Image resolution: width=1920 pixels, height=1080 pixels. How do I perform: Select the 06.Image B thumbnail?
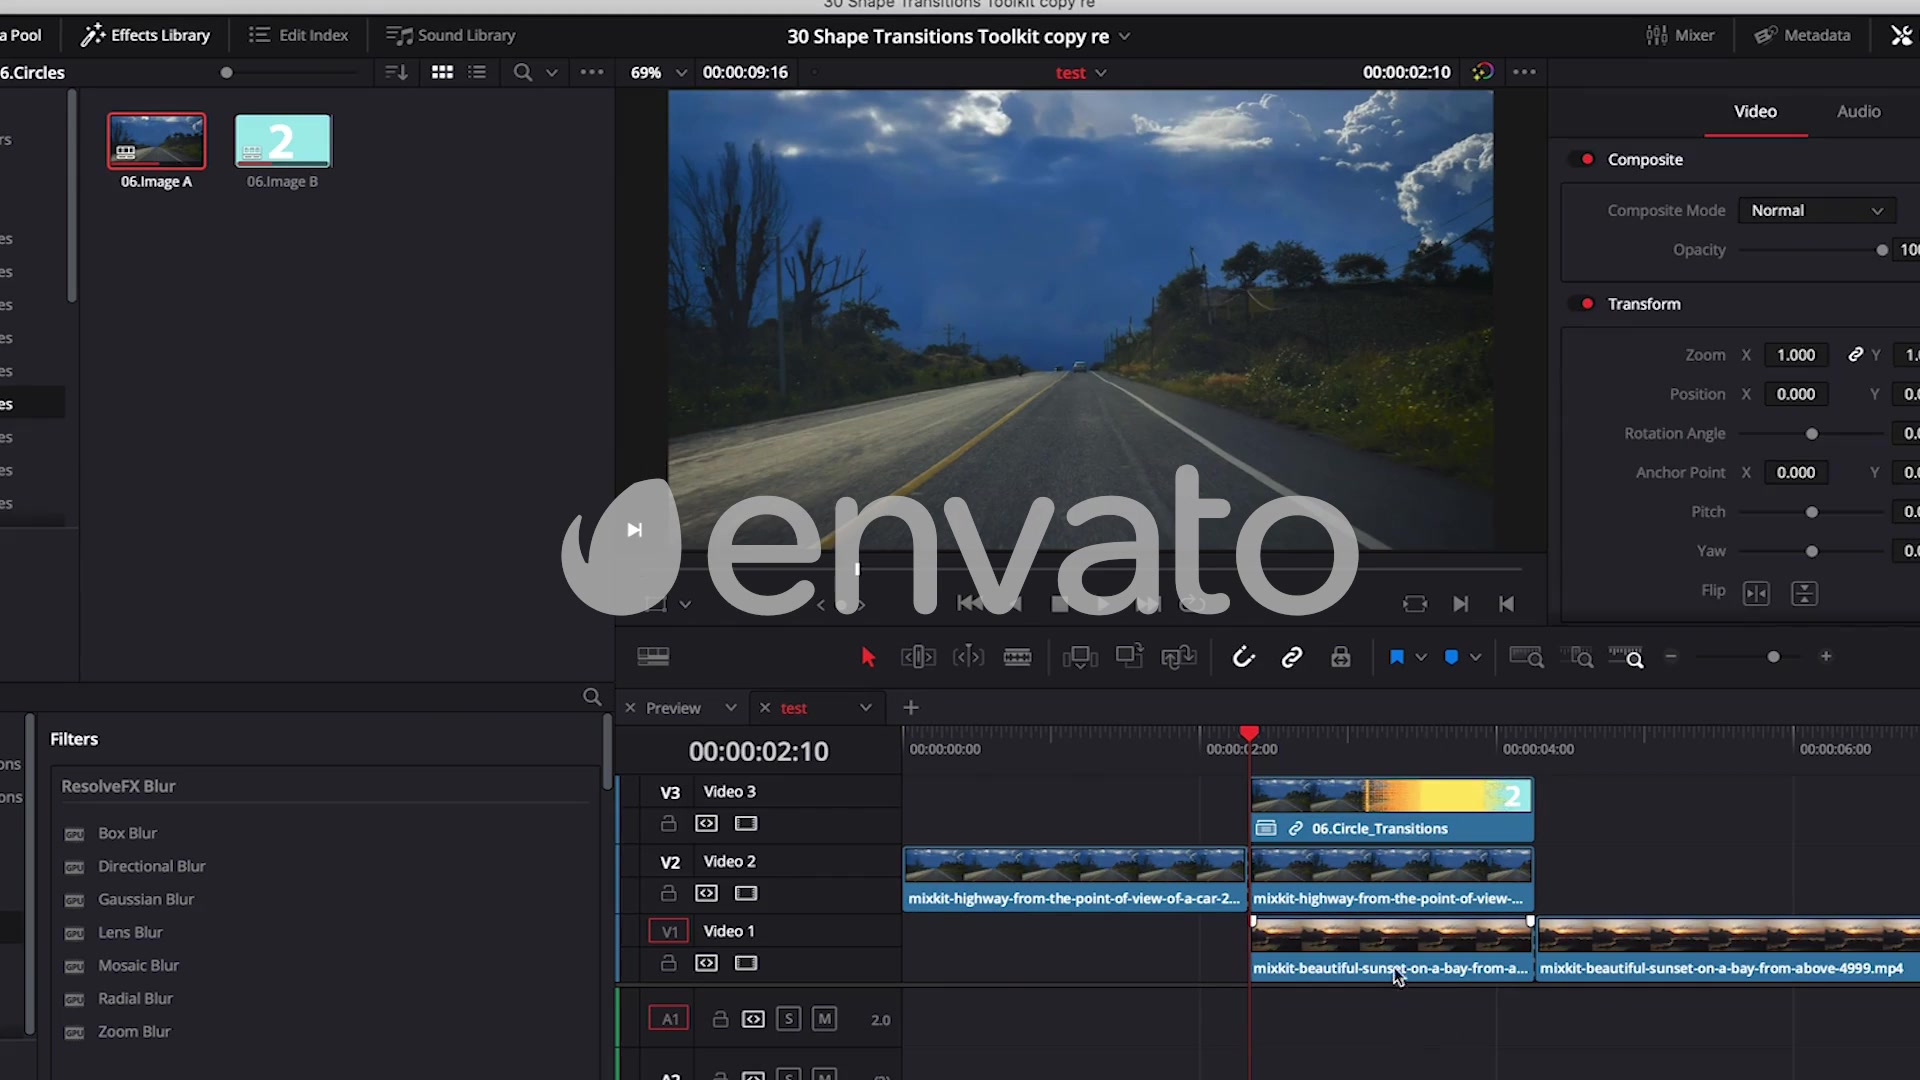click(283, 141)
